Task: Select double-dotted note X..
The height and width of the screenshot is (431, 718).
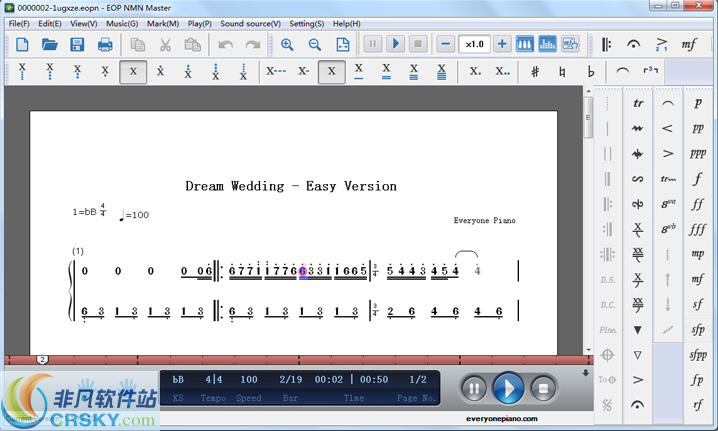Action: [x=502, y=72]
